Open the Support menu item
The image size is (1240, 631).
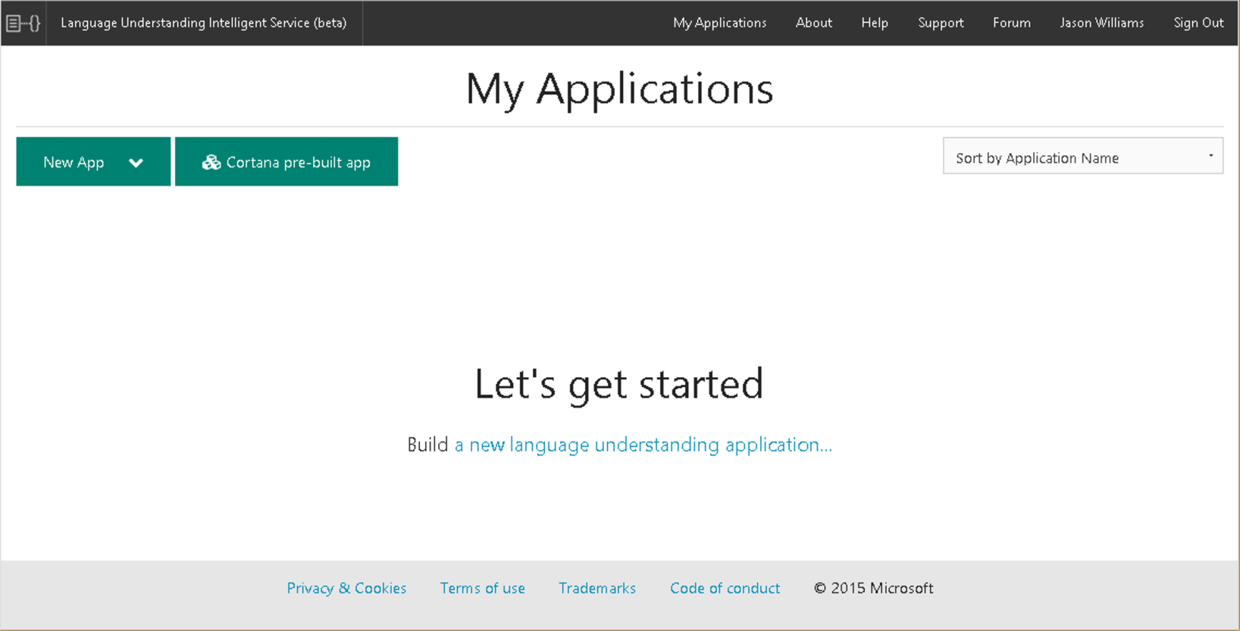[x=940, y=23]
